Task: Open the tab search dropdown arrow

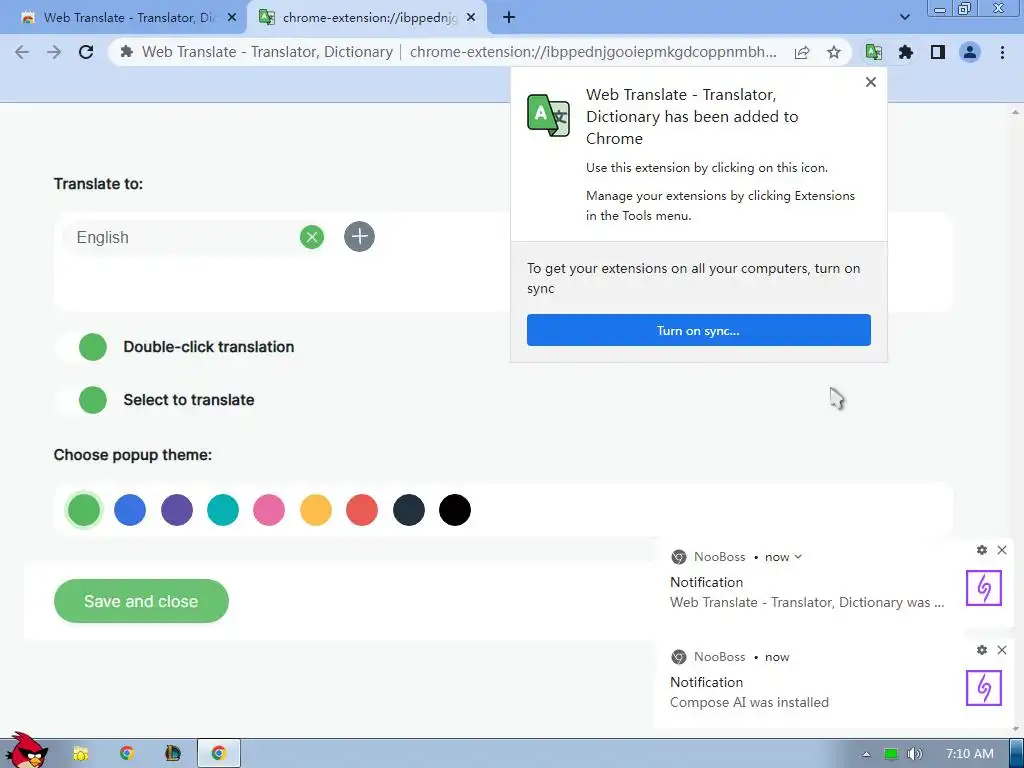Action: coord(904,17)
